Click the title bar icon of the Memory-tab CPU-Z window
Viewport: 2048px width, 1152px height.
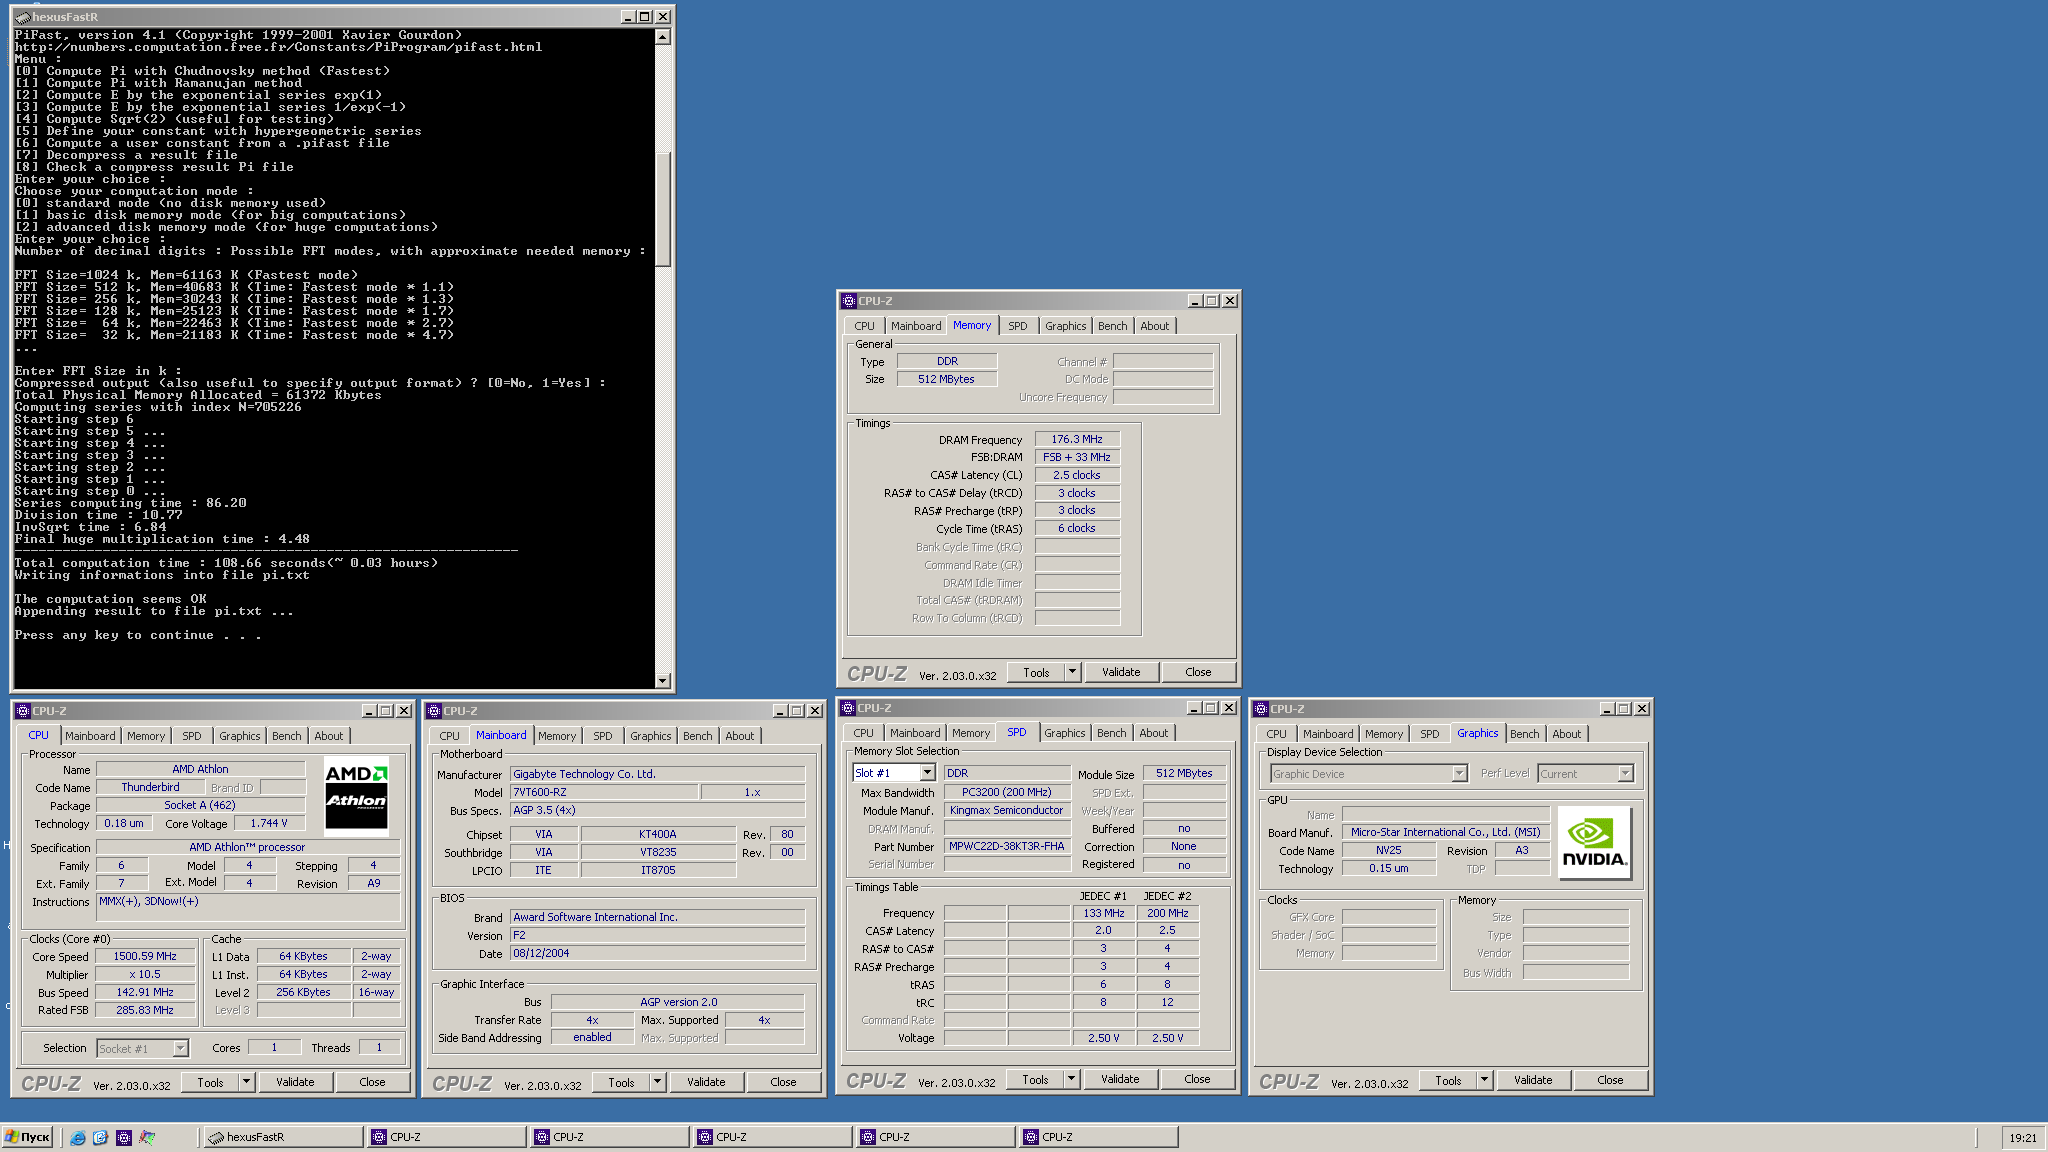click(849, 301)
